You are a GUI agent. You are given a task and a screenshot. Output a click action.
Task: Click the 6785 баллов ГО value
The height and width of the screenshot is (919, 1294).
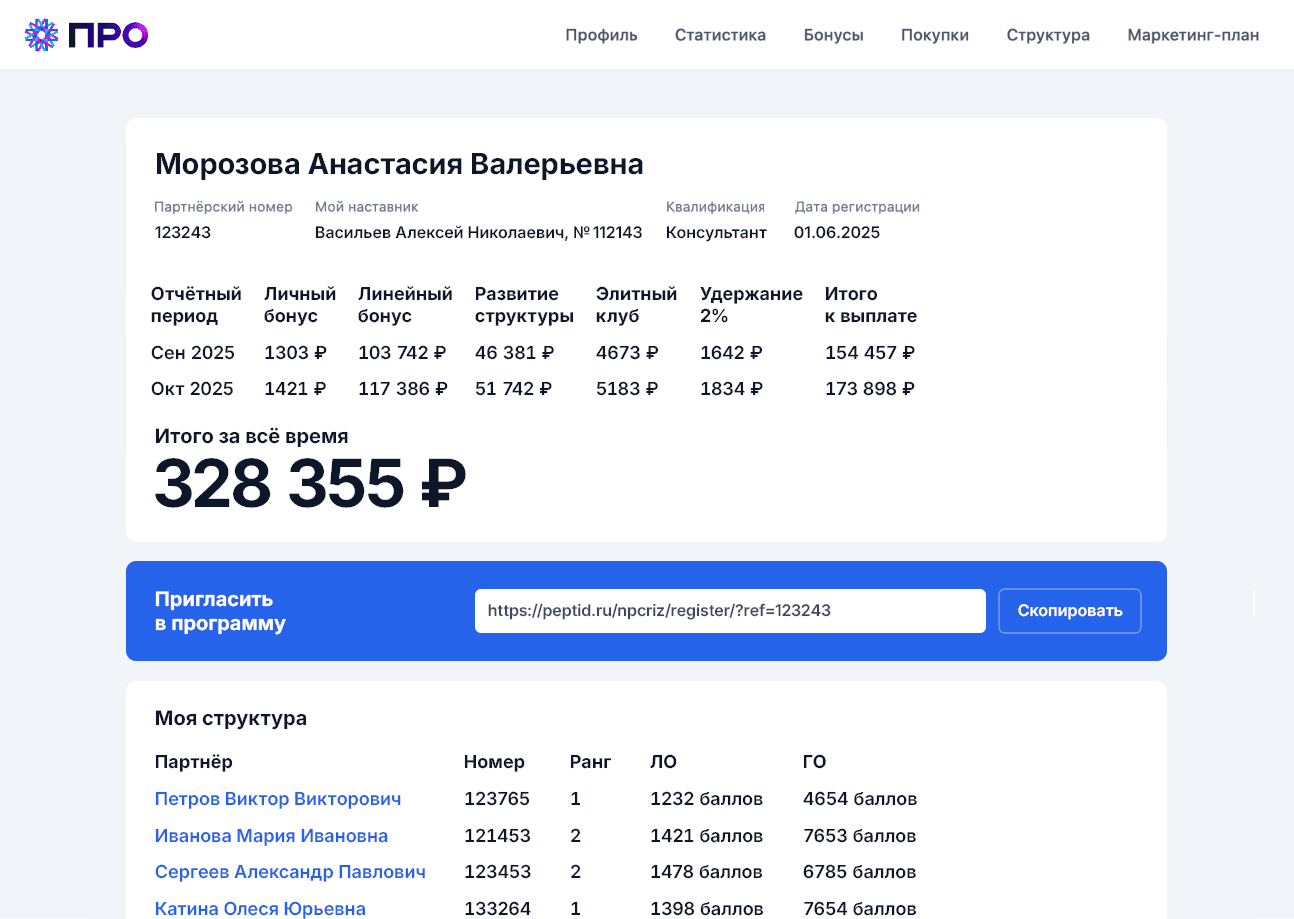coord(860,872)
